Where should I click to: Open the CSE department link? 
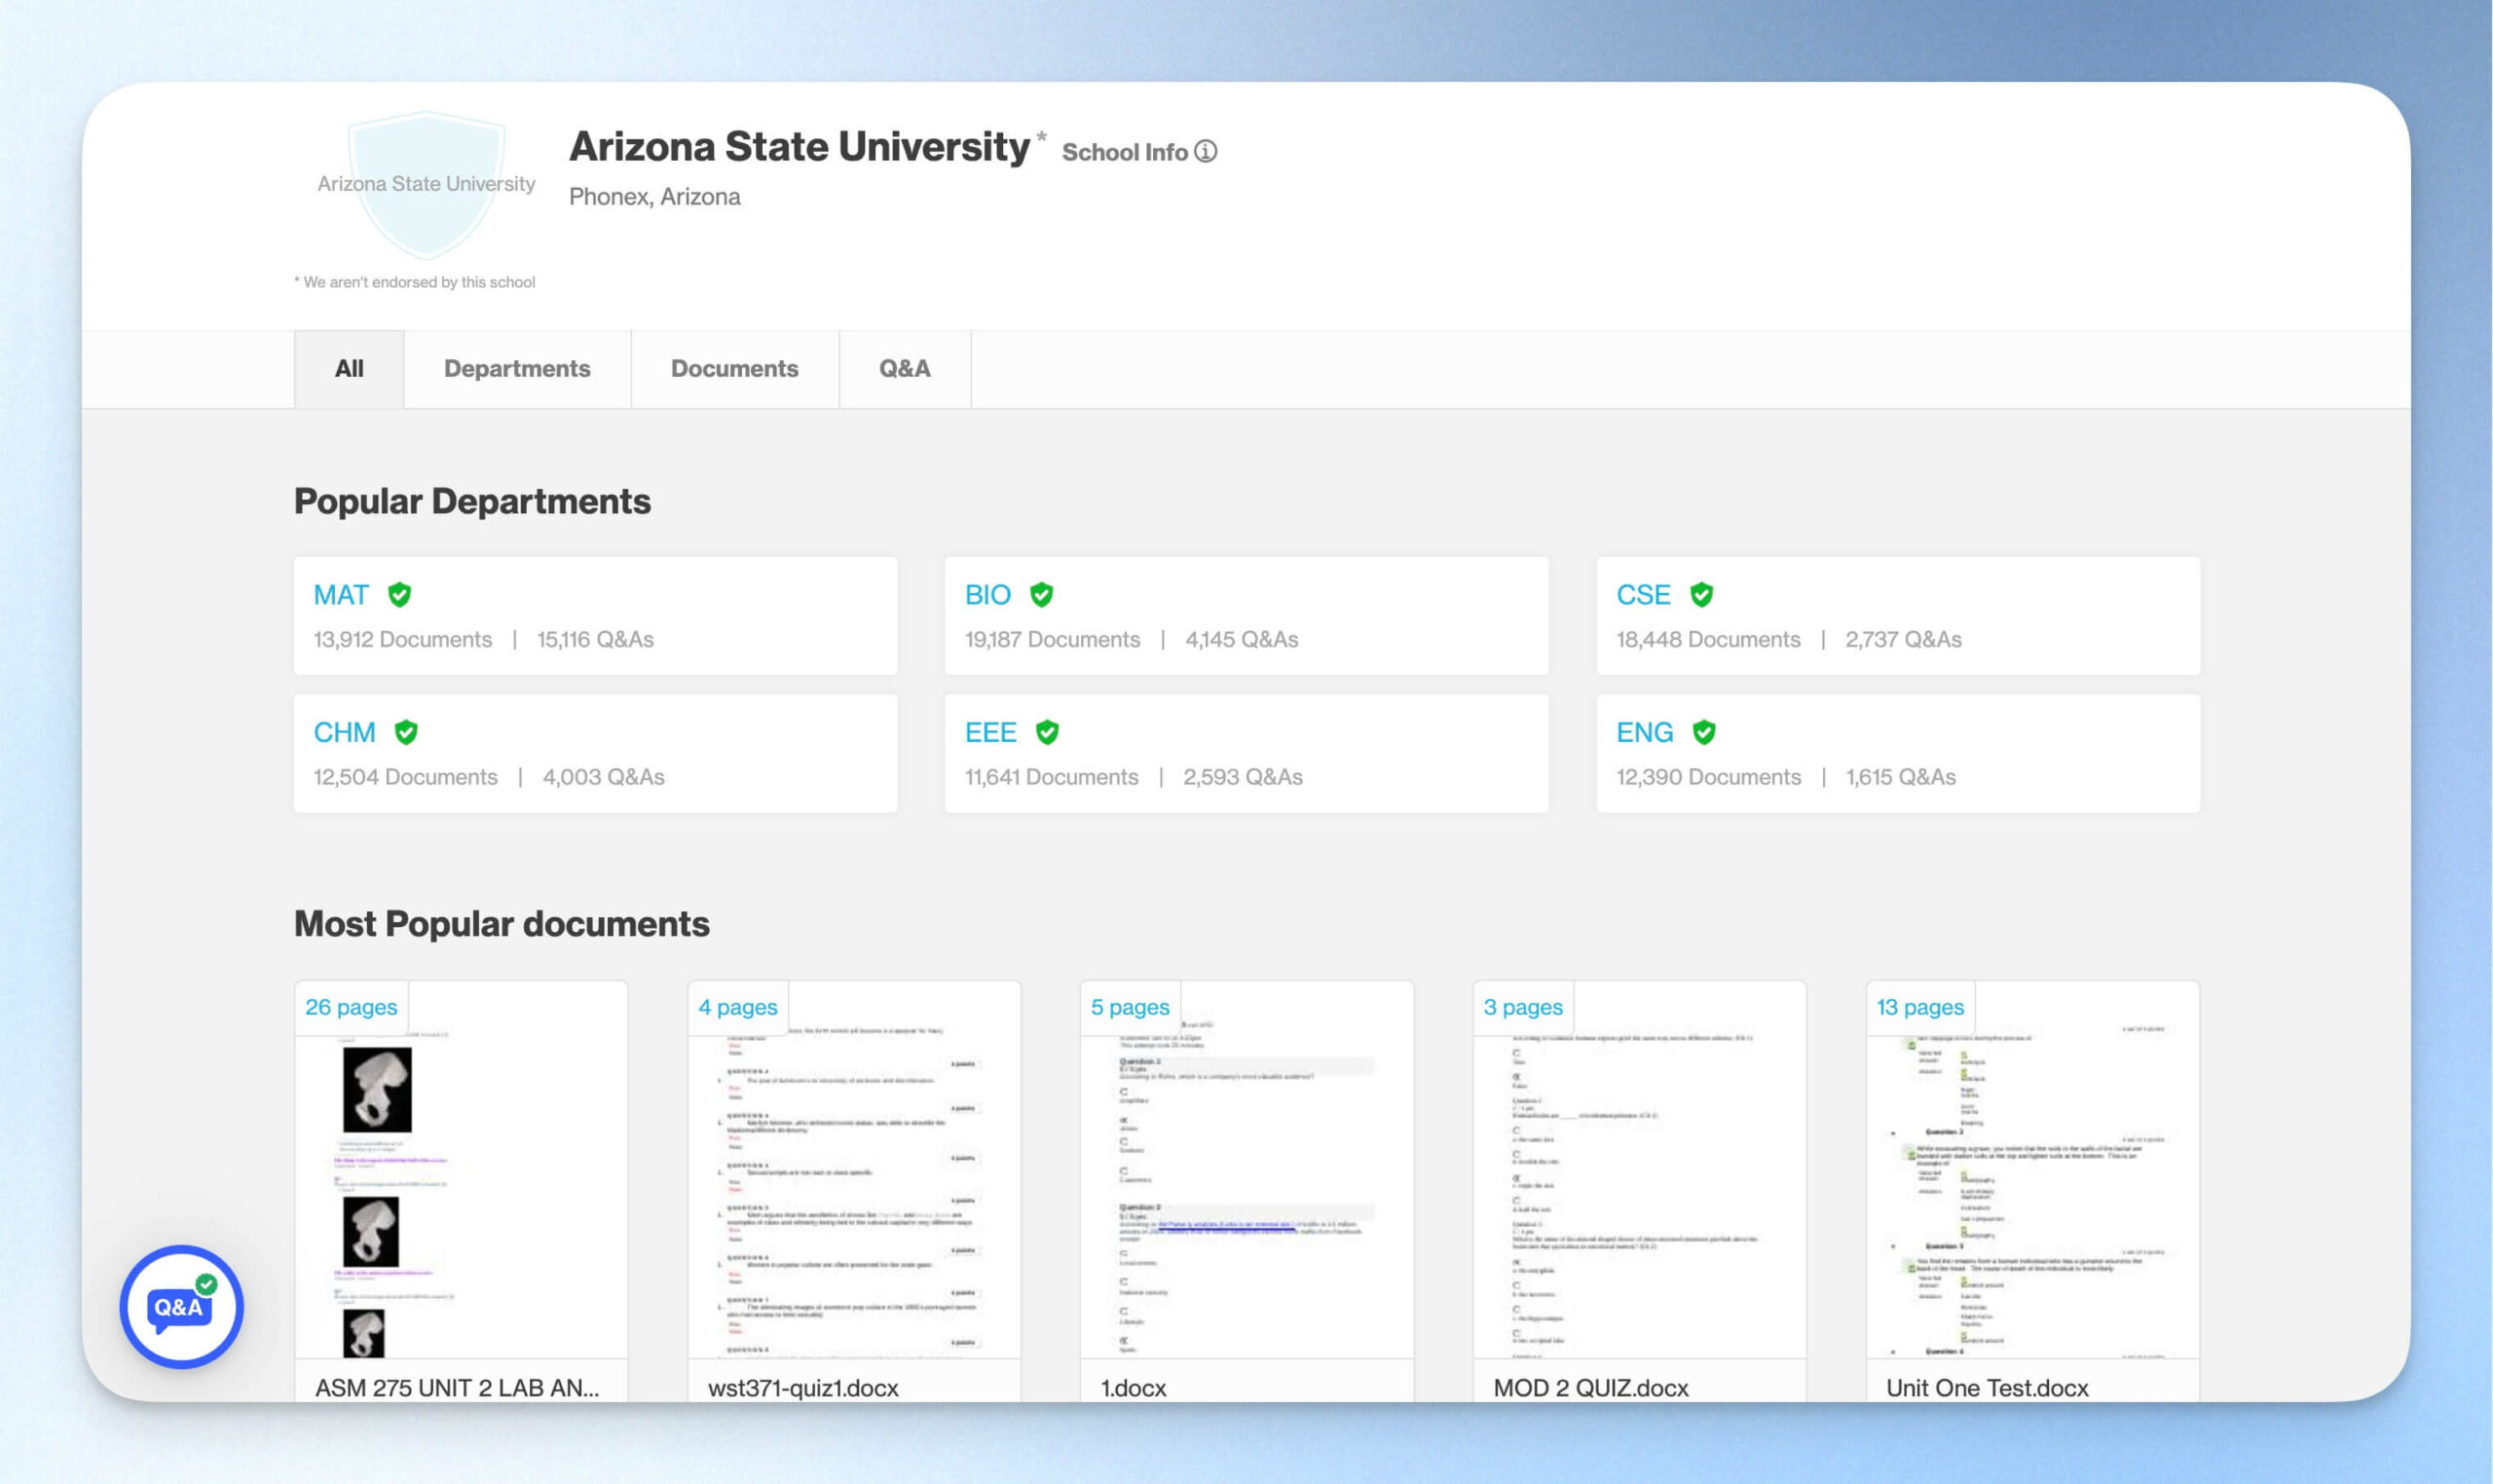(1643, 595)
